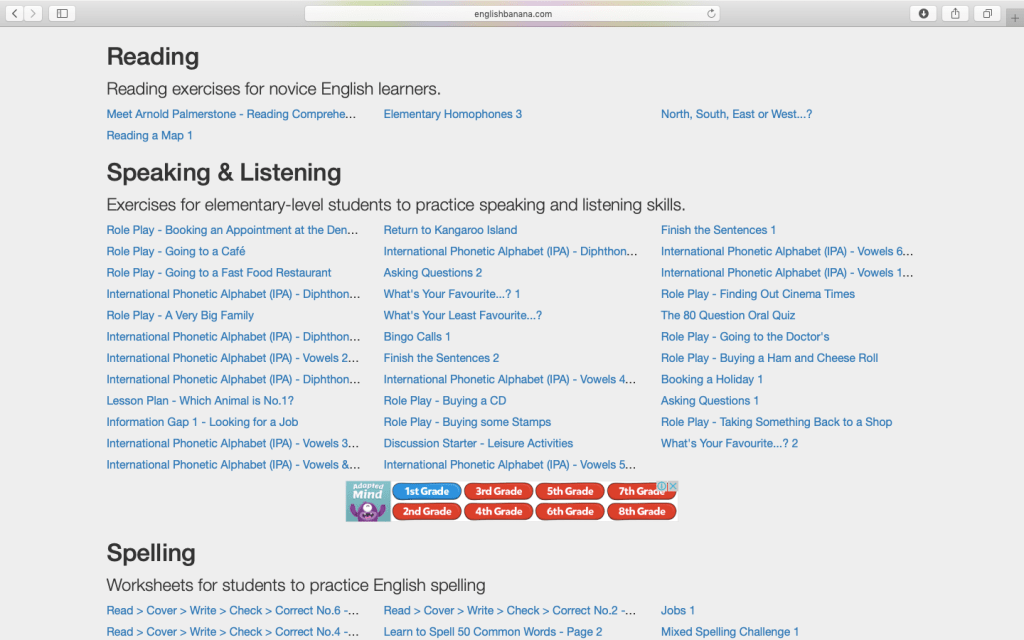Image resolution: width=1024 pixels, height=640 pixels.
Task: Go back to the previous page
Action: [16, 13]
